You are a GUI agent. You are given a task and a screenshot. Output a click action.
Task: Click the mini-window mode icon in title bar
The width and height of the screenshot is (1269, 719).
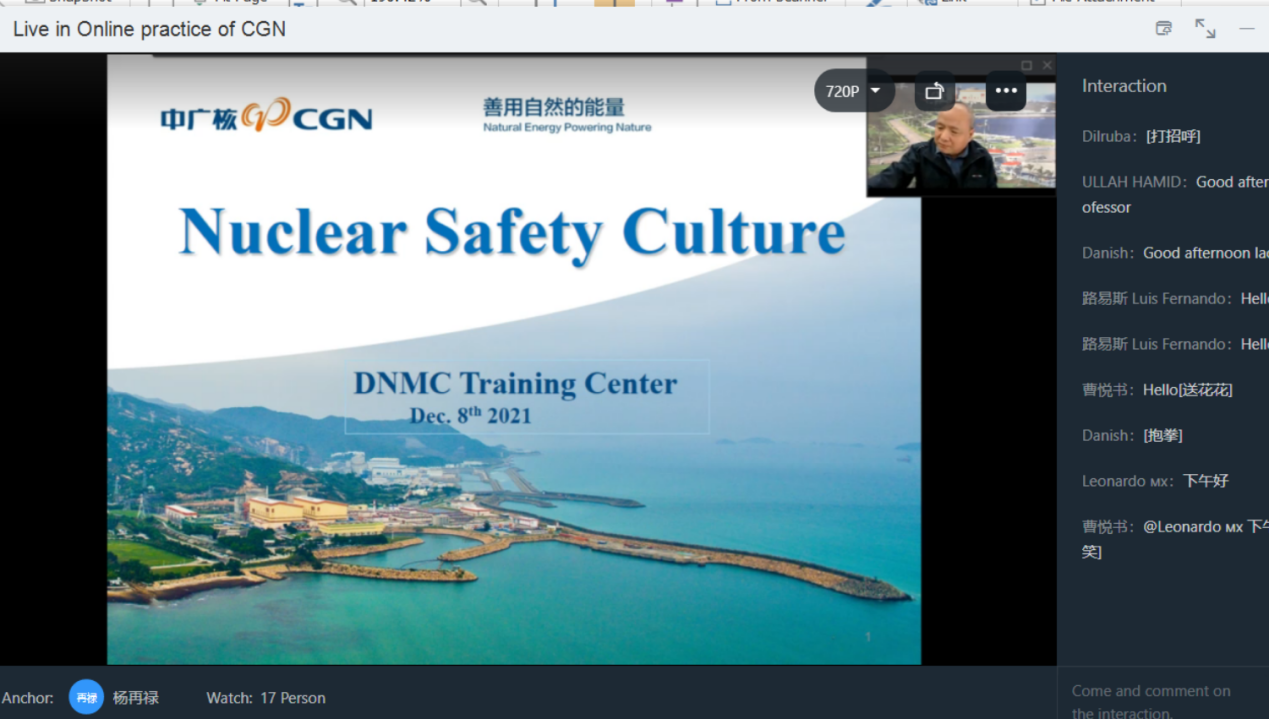tap(1163, 28)
